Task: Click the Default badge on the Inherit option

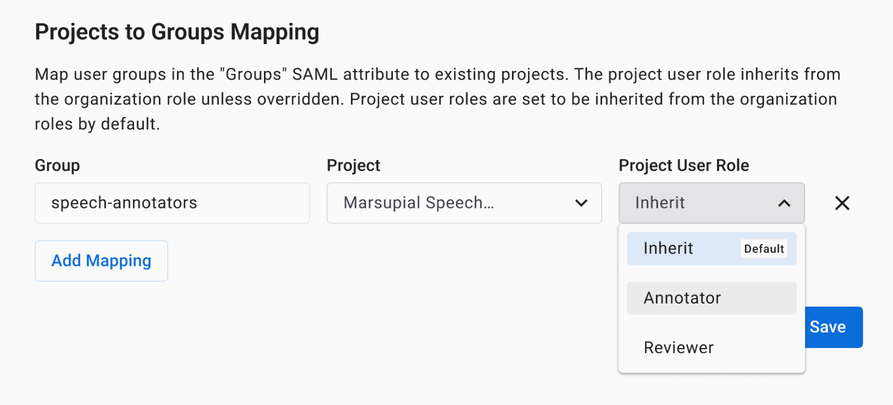Action: coord(764,249)
